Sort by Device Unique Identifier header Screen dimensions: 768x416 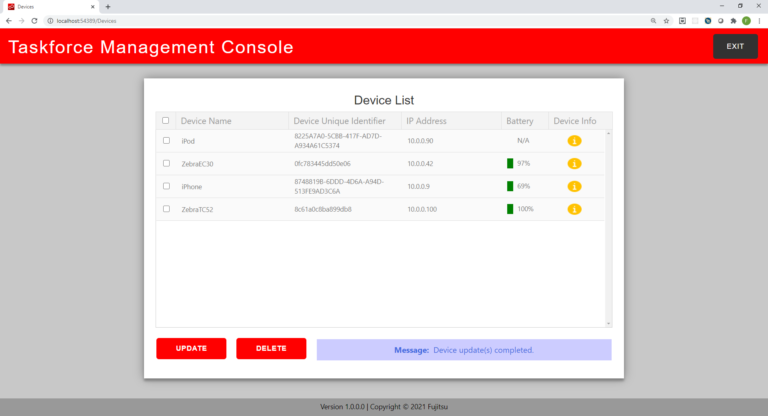344,121
